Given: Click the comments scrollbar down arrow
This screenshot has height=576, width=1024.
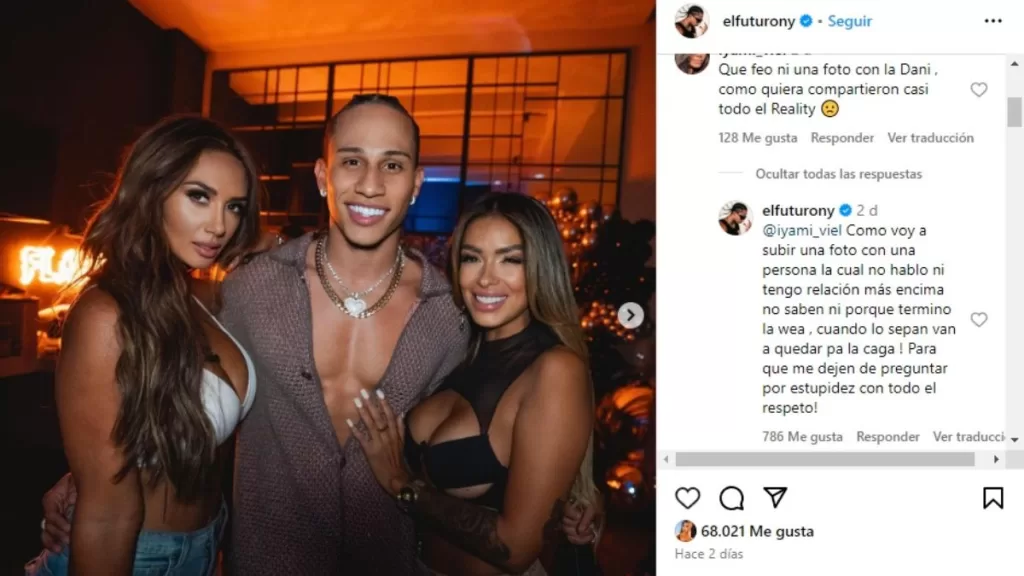Looking at the screenshot, I should tap(1014, 440).
